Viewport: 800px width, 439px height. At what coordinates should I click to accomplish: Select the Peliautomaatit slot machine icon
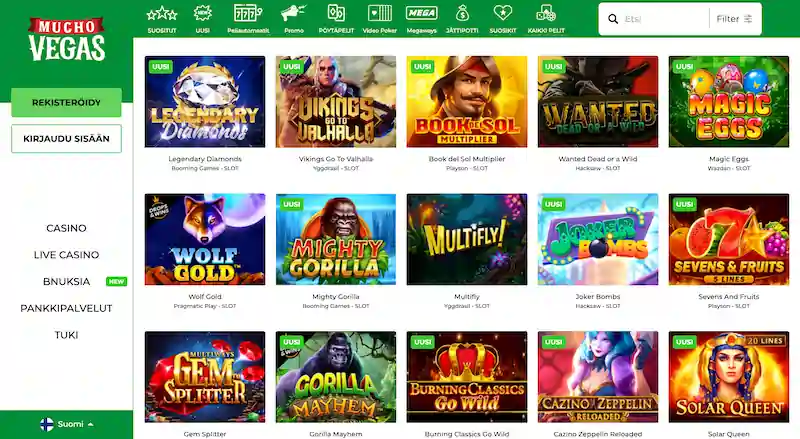[248, 13]
